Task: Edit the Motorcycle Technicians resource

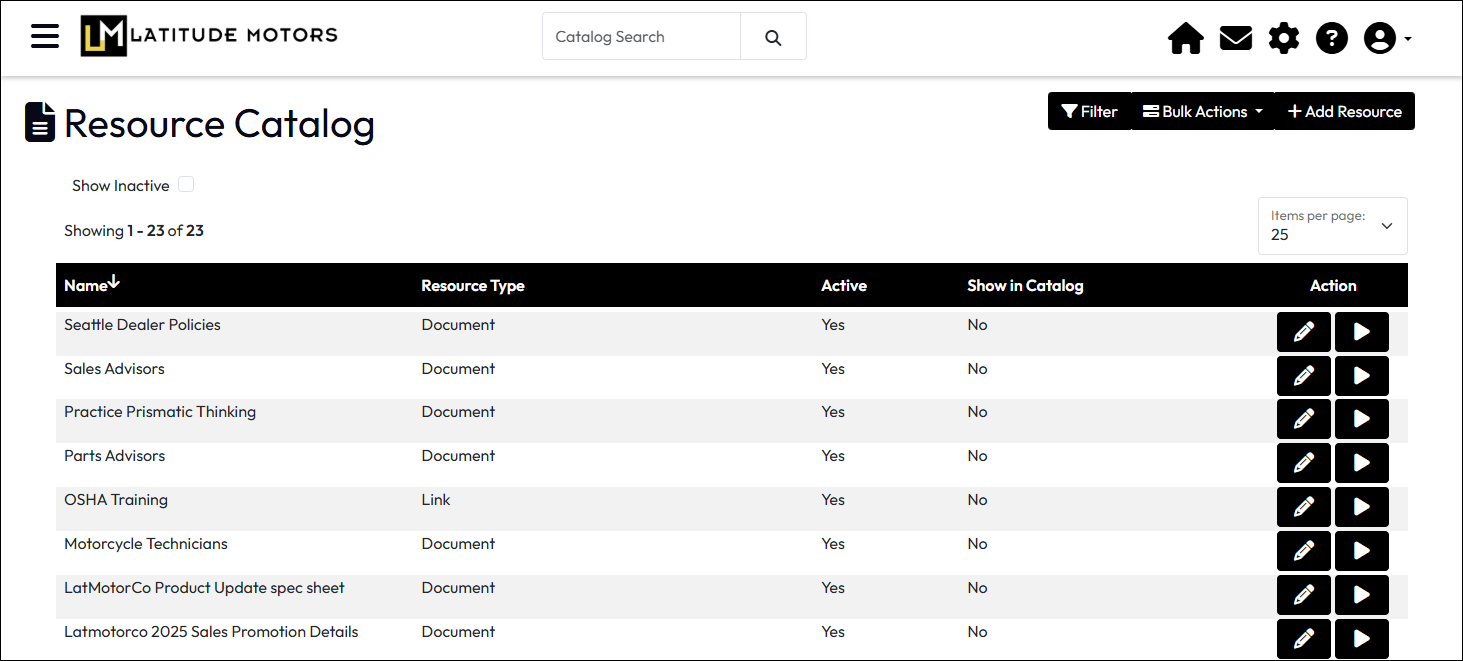Action: click(x=1304, y=551)
